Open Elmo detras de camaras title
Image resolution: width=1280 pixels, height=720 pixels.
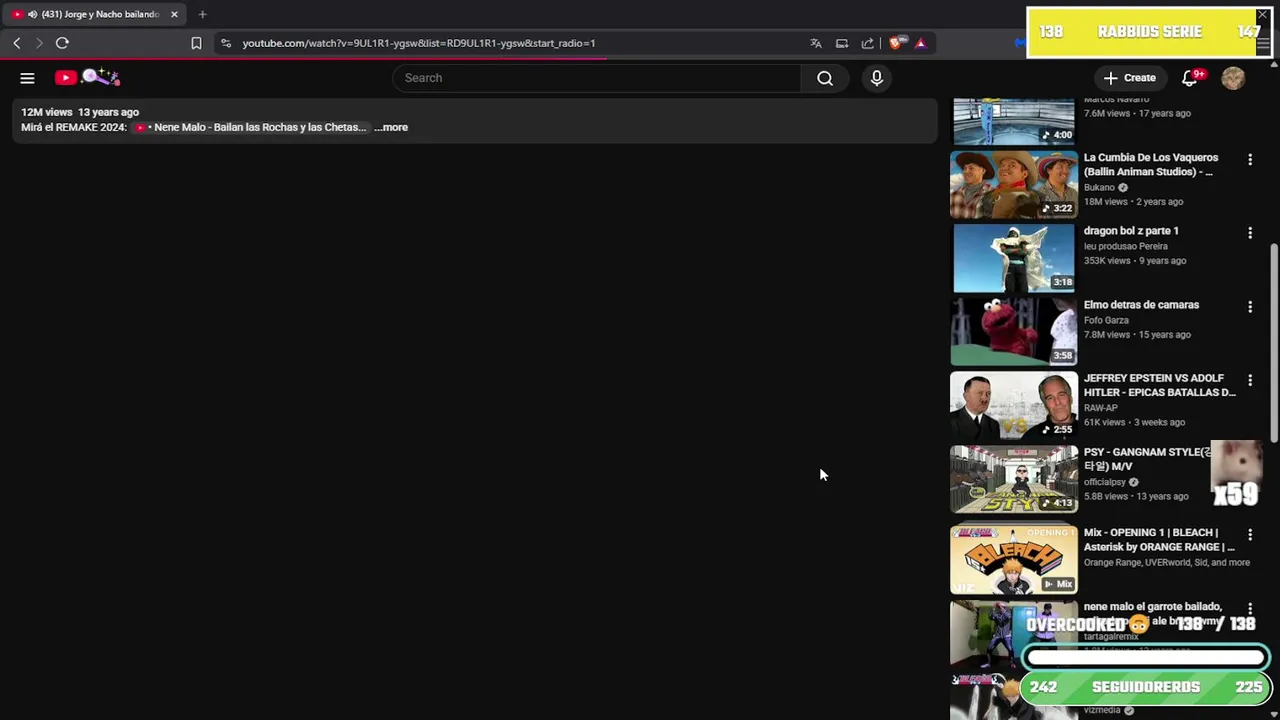tap(1141, 305)
